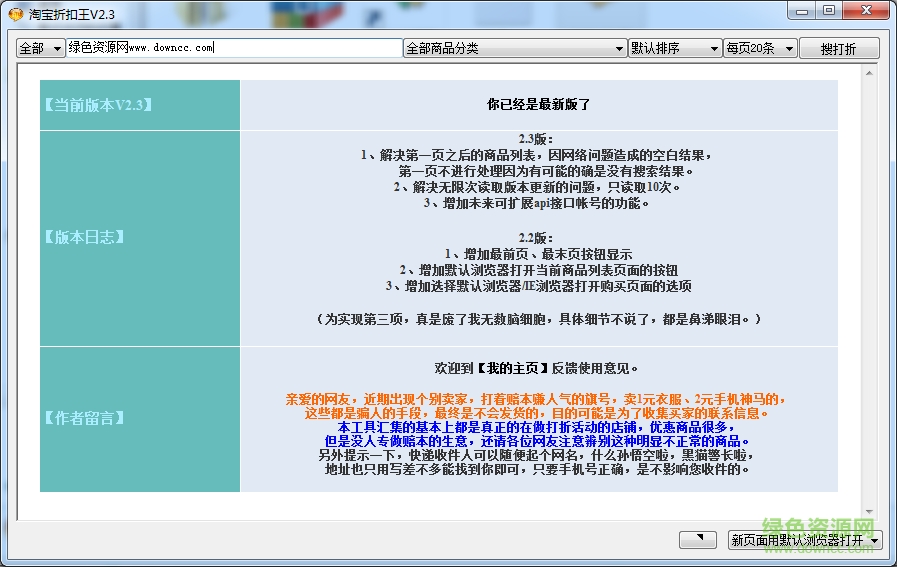
Task: Click the text 你已经是最新版了
Action: 538,104
